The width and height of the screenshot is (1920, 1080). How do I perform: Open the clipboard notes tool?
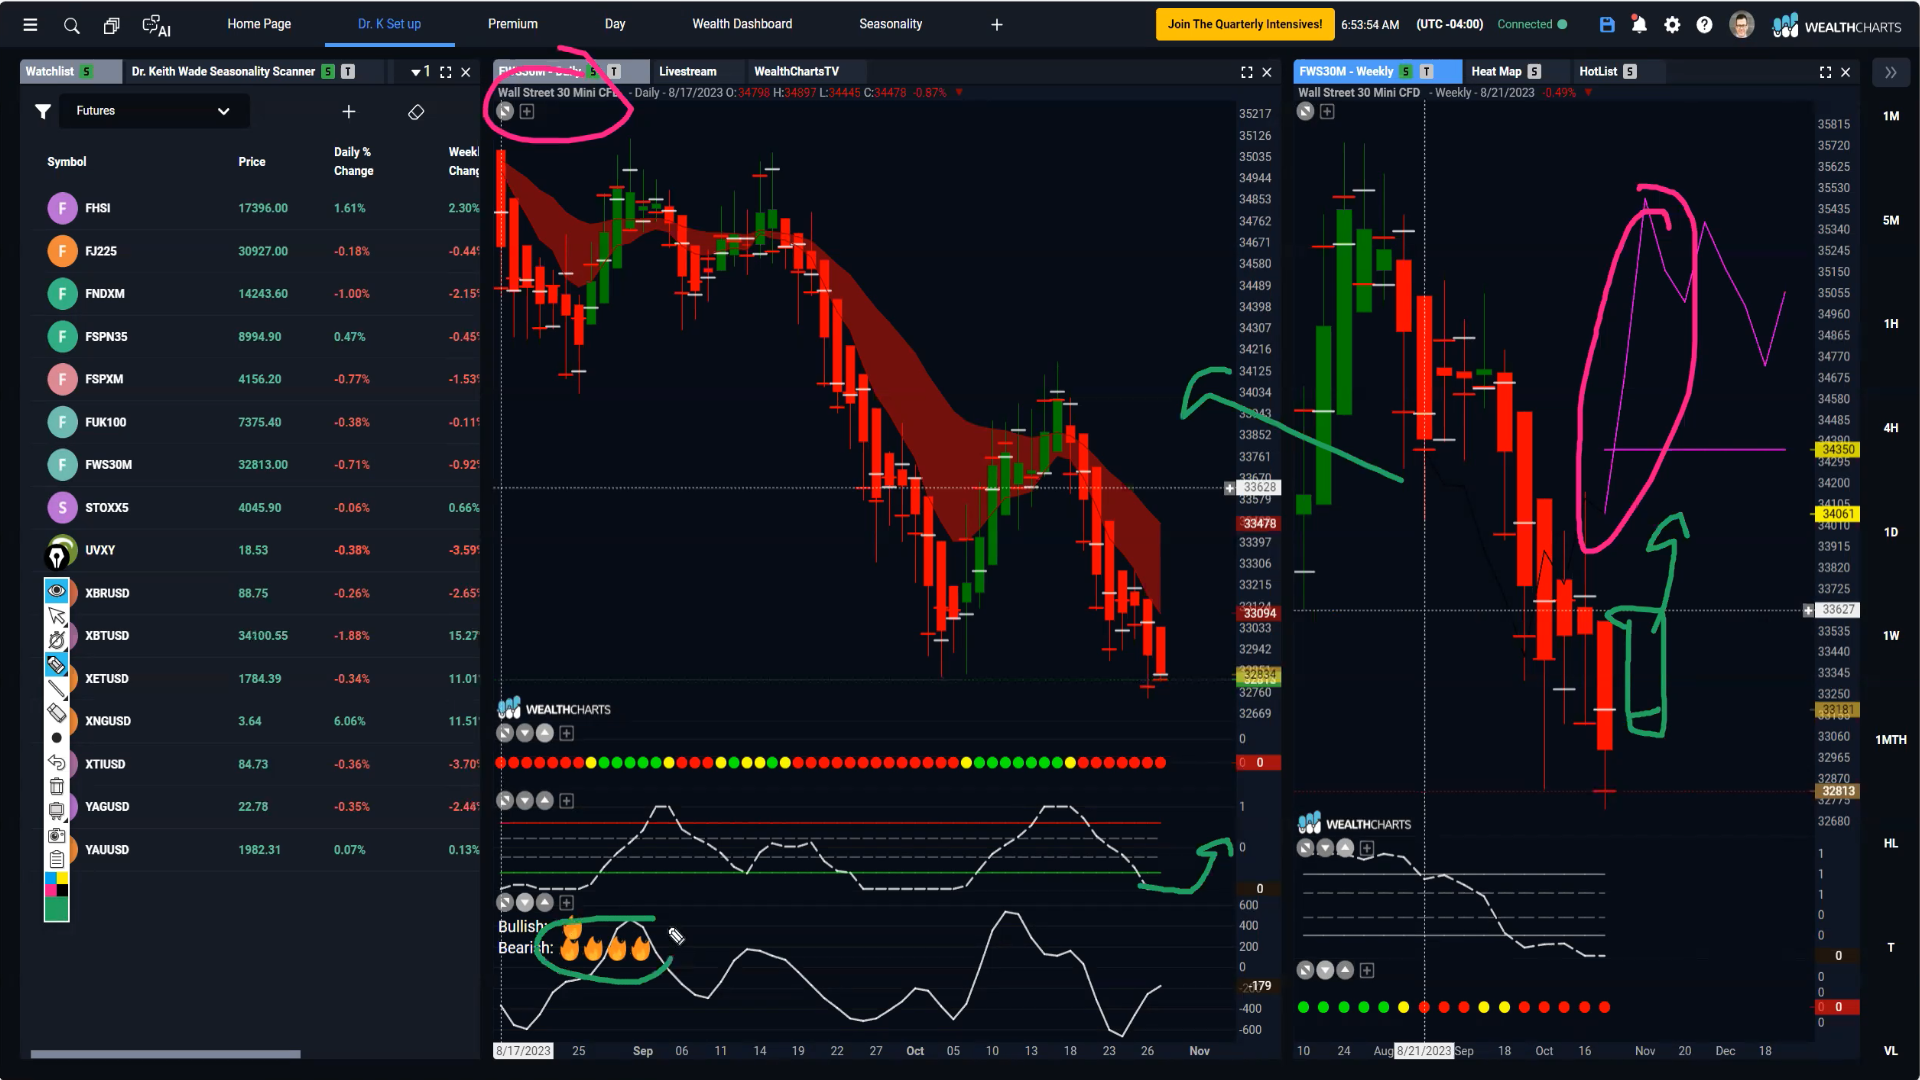(57, 859)
